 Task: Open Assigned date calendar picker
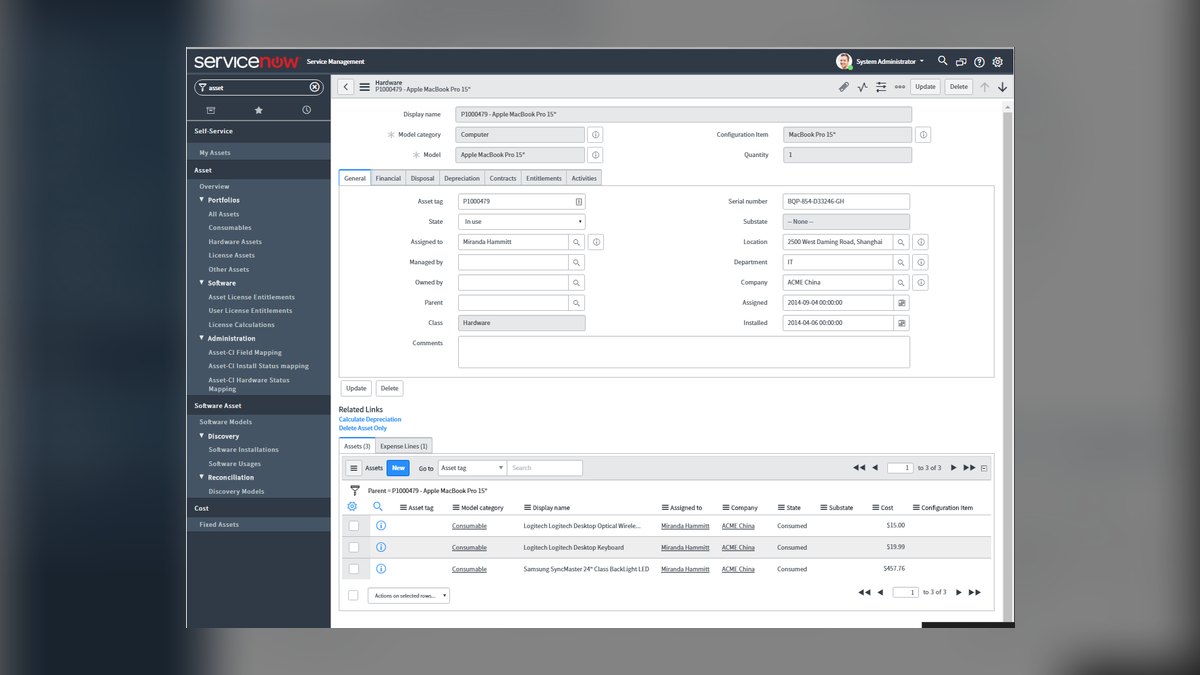coord(901,302)
